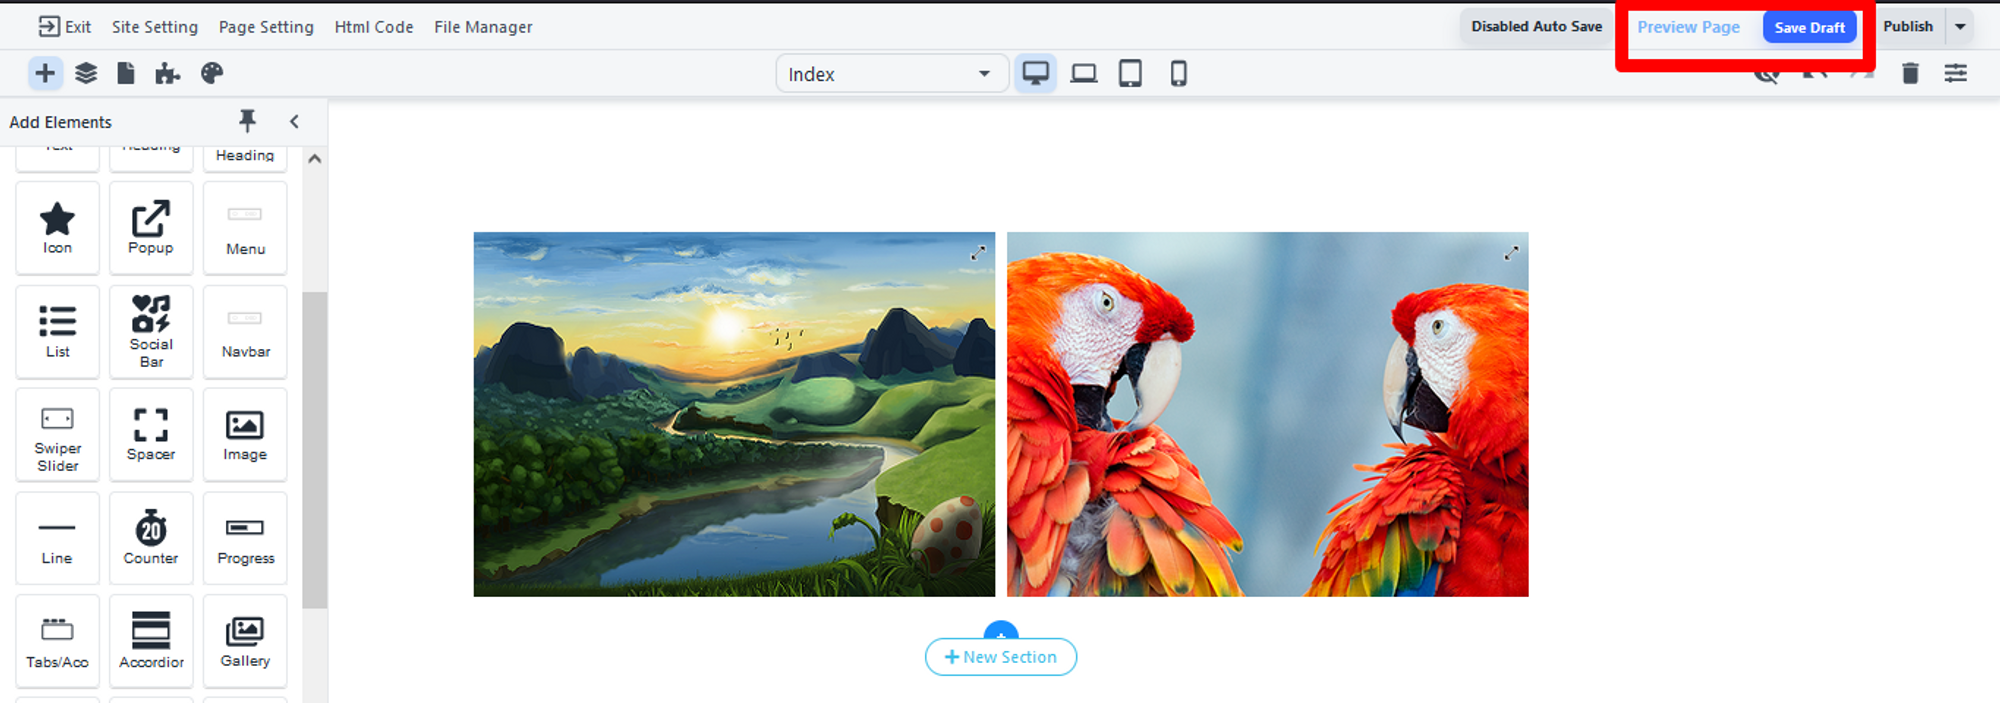The width and height of the screenshot is (2000, 703).
Task: Open the Index page dropdown
Action: [x=890, y=74]
